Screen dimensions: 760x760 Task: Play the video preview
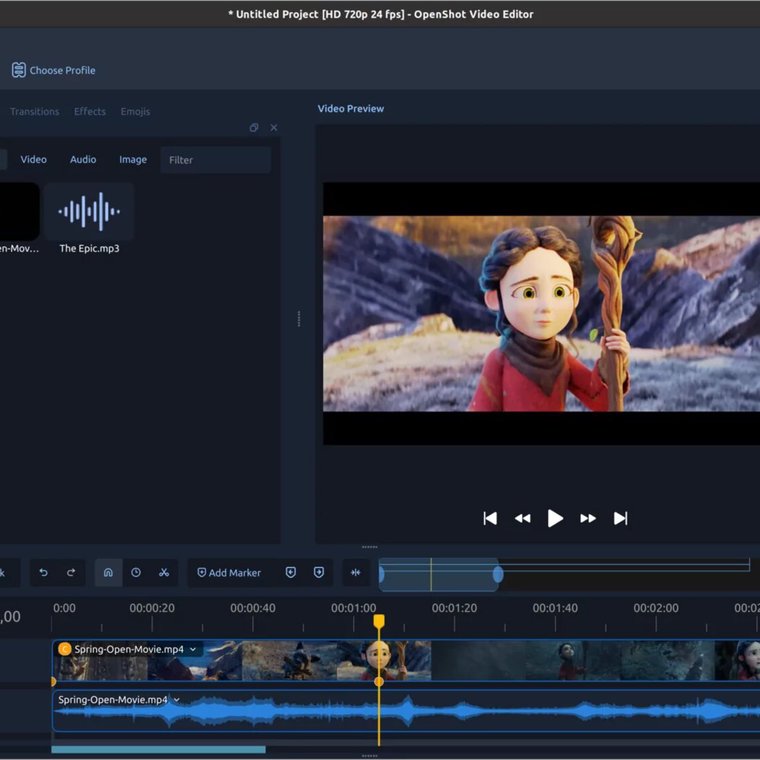click(x=555, y=518)
